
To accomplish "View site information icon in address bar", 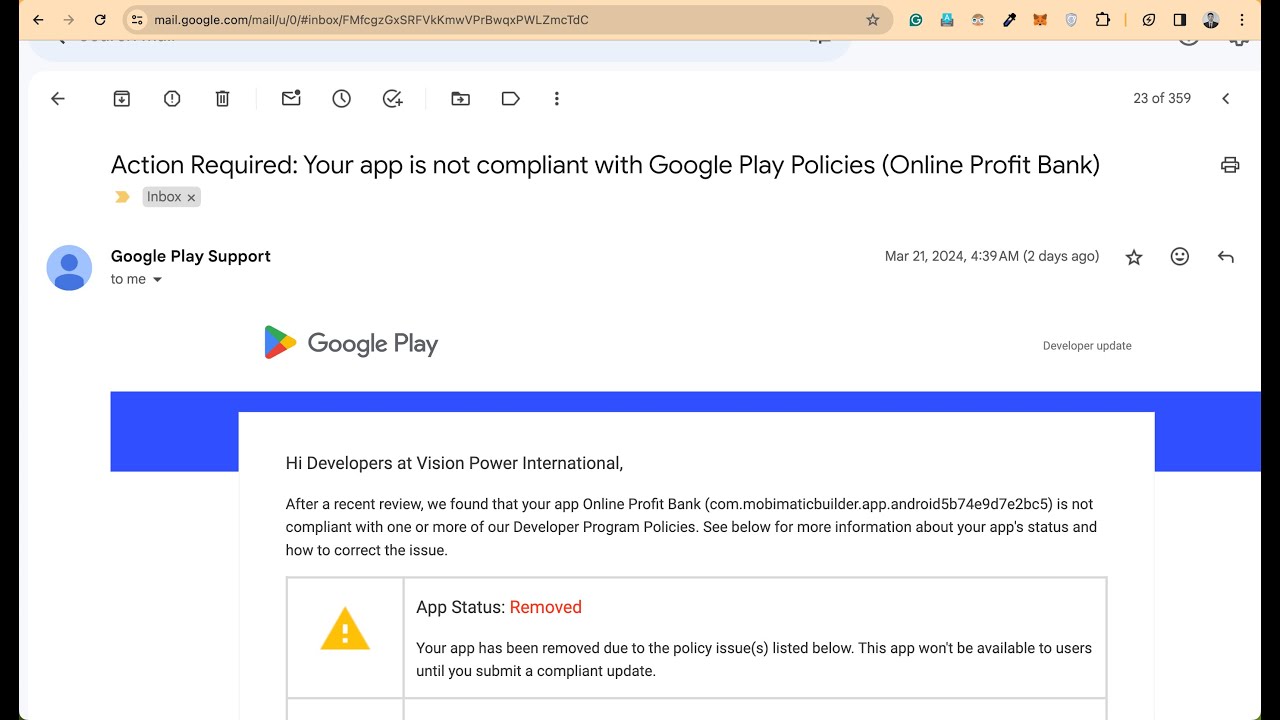I will coord(138,19).
